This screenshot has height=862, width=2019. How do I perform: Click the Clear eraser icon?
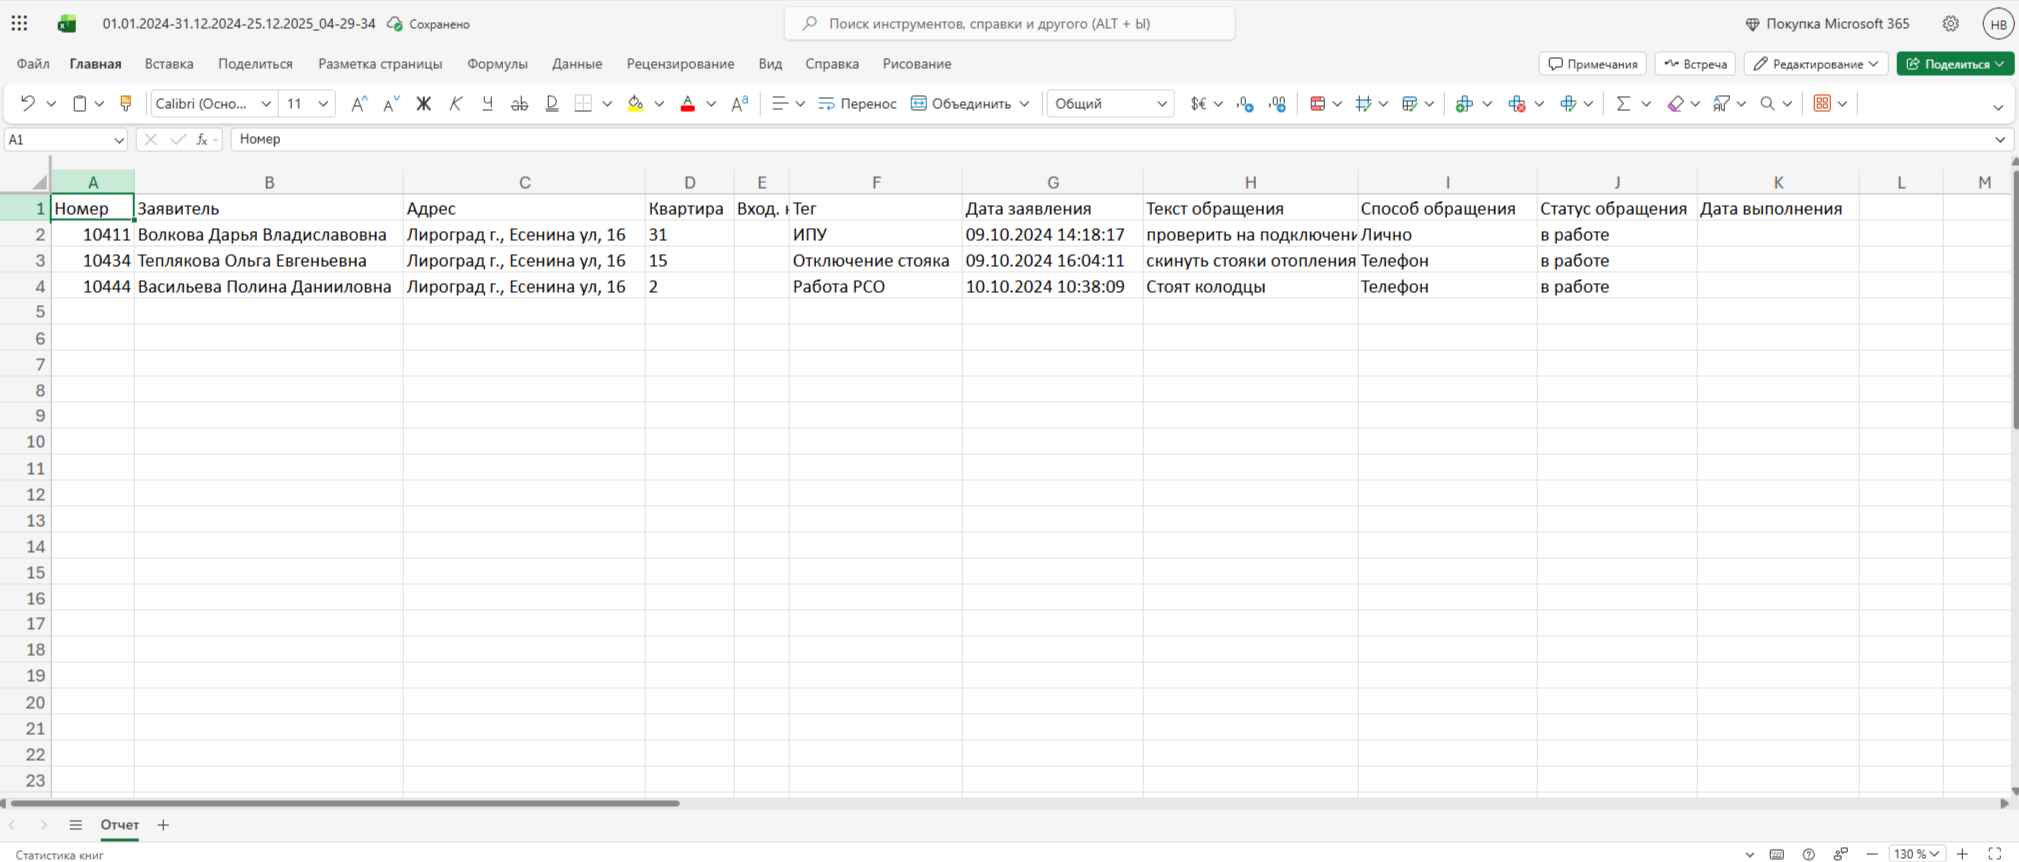pyautogui.click(x=1675, y=103)
